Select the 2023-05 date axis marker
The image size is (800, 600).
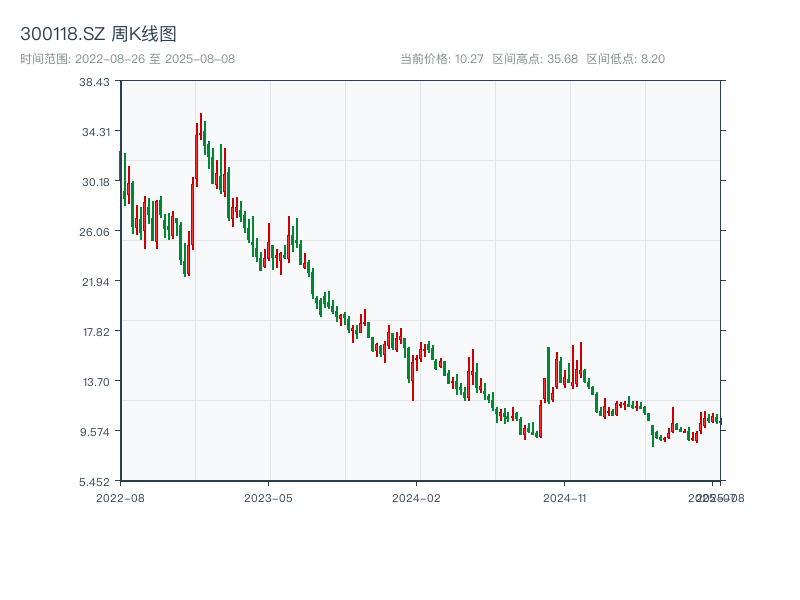[268, 497]
